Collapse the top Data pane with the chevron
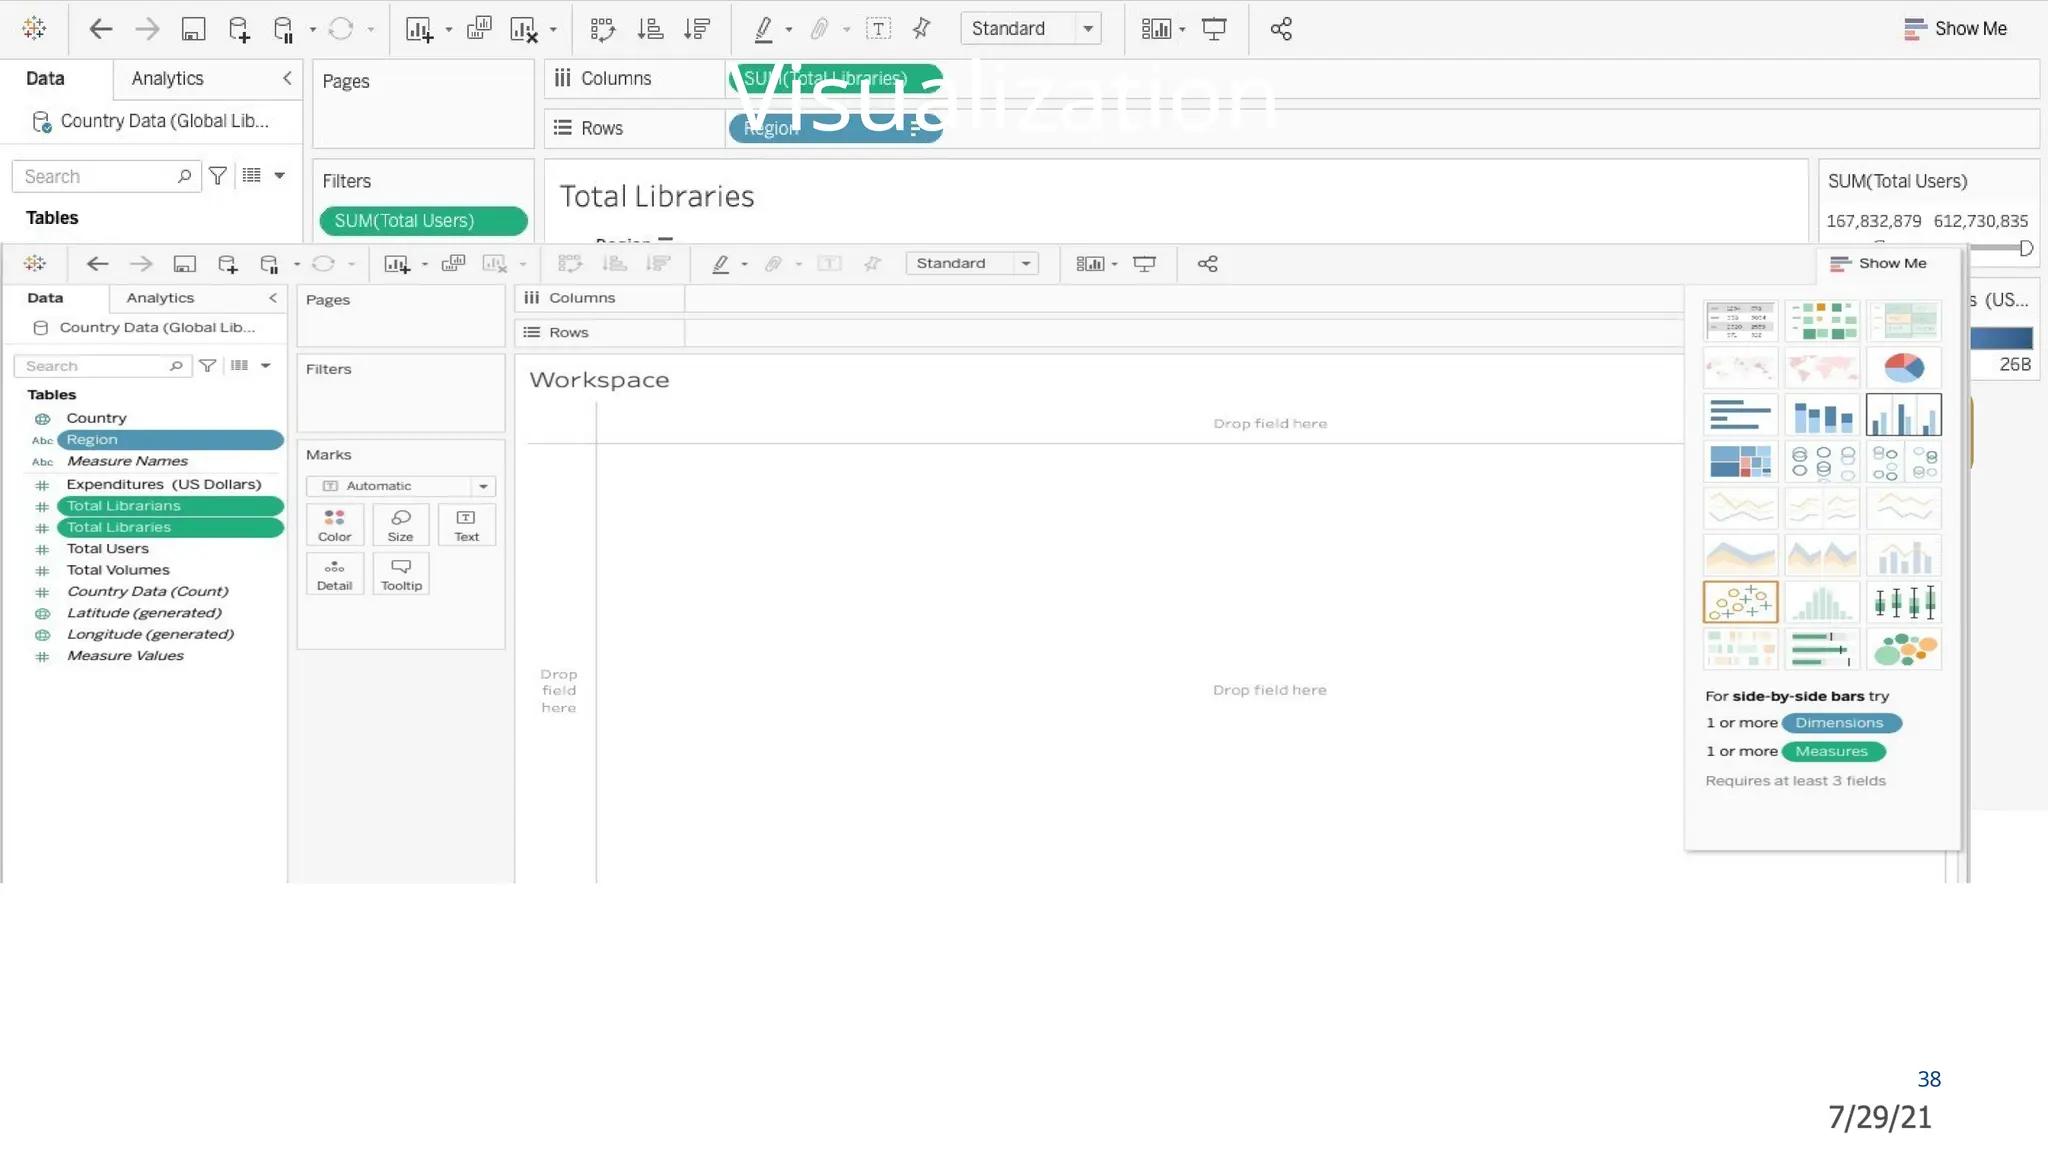 point(287,78)
